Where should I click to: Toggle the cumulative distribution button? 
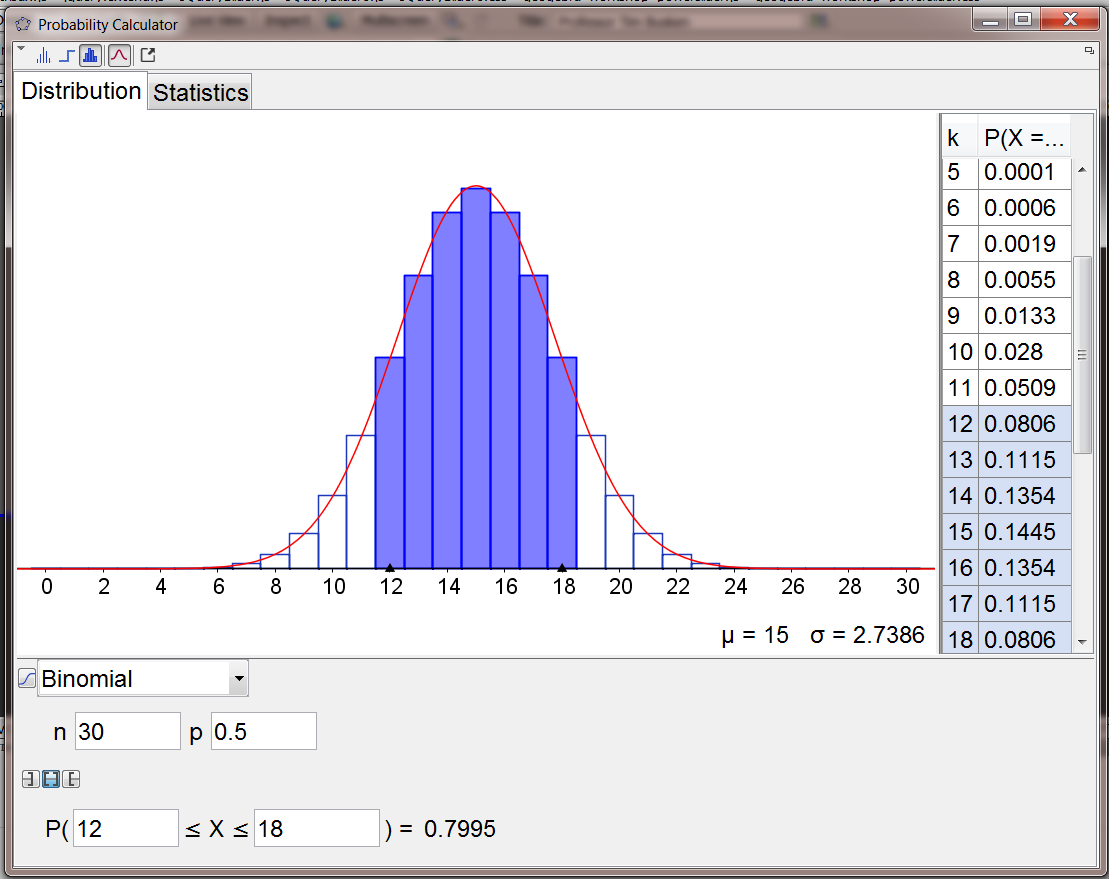coord(27,679)
